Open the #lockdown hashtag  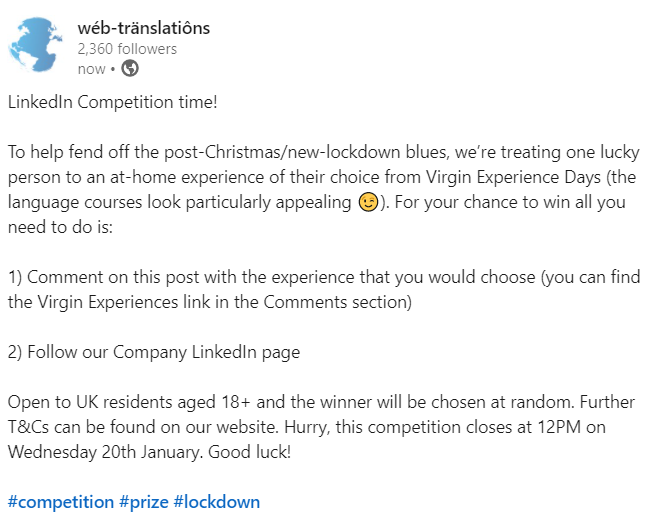pos(216,502)
